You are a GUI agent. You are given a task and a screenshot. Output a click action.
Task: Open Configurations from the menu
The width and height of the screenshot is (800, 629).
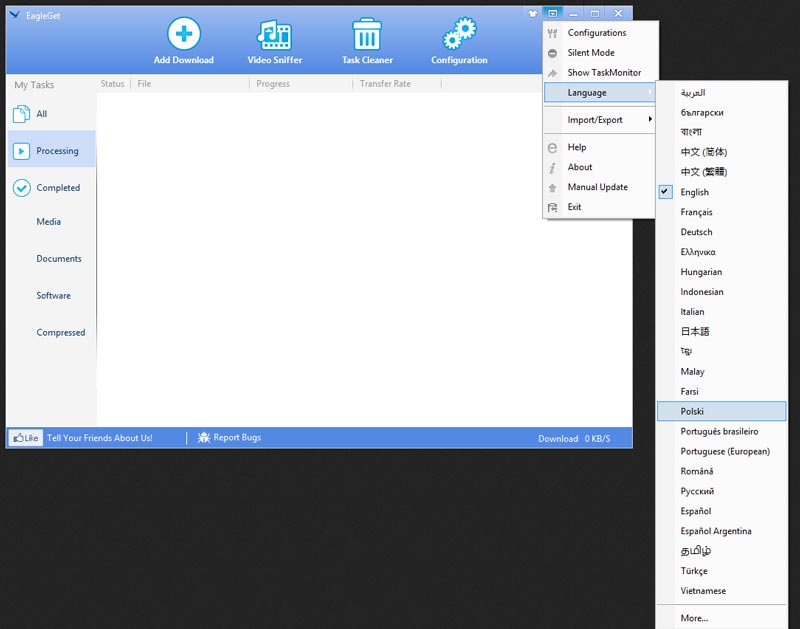point(599,33)
